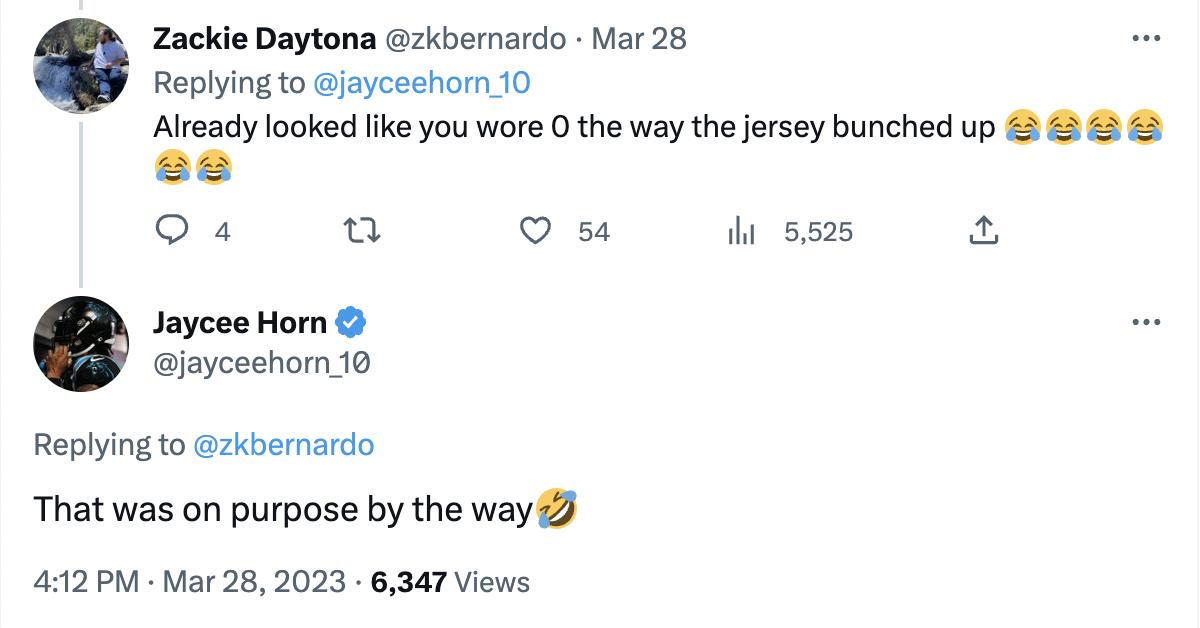Follow the @zkbernardo mention in Jaycee's reply

283,445
